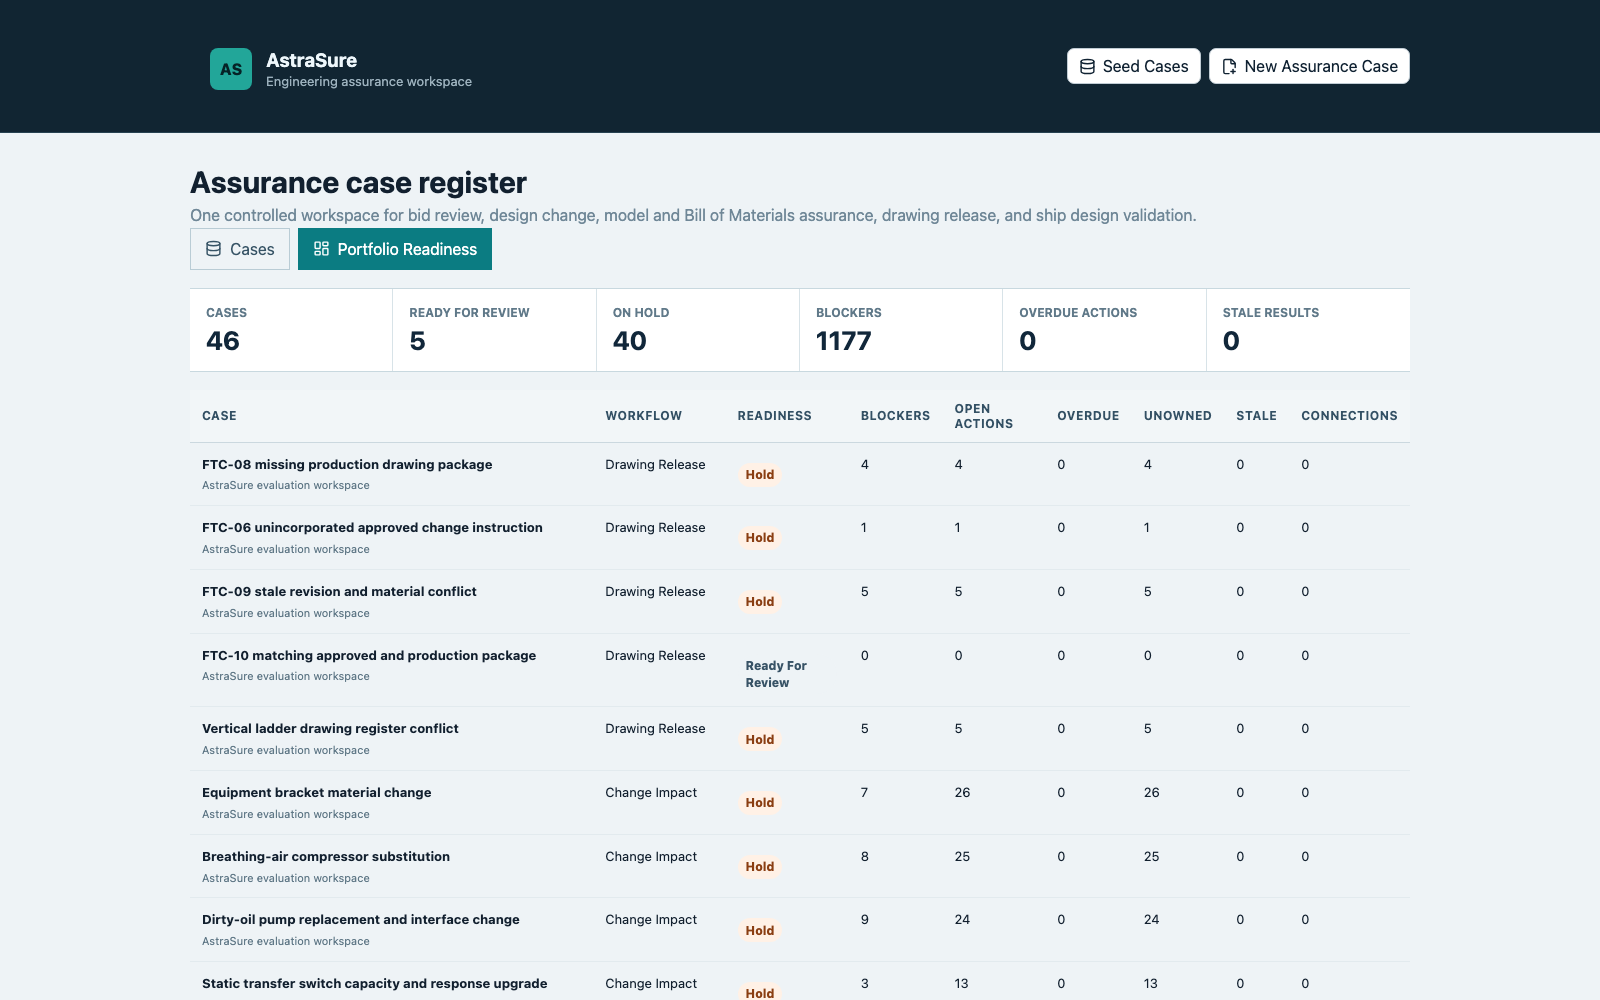
Task: Click Drawing Release workflow in FTC-08 row
Action: coord(655,464)
